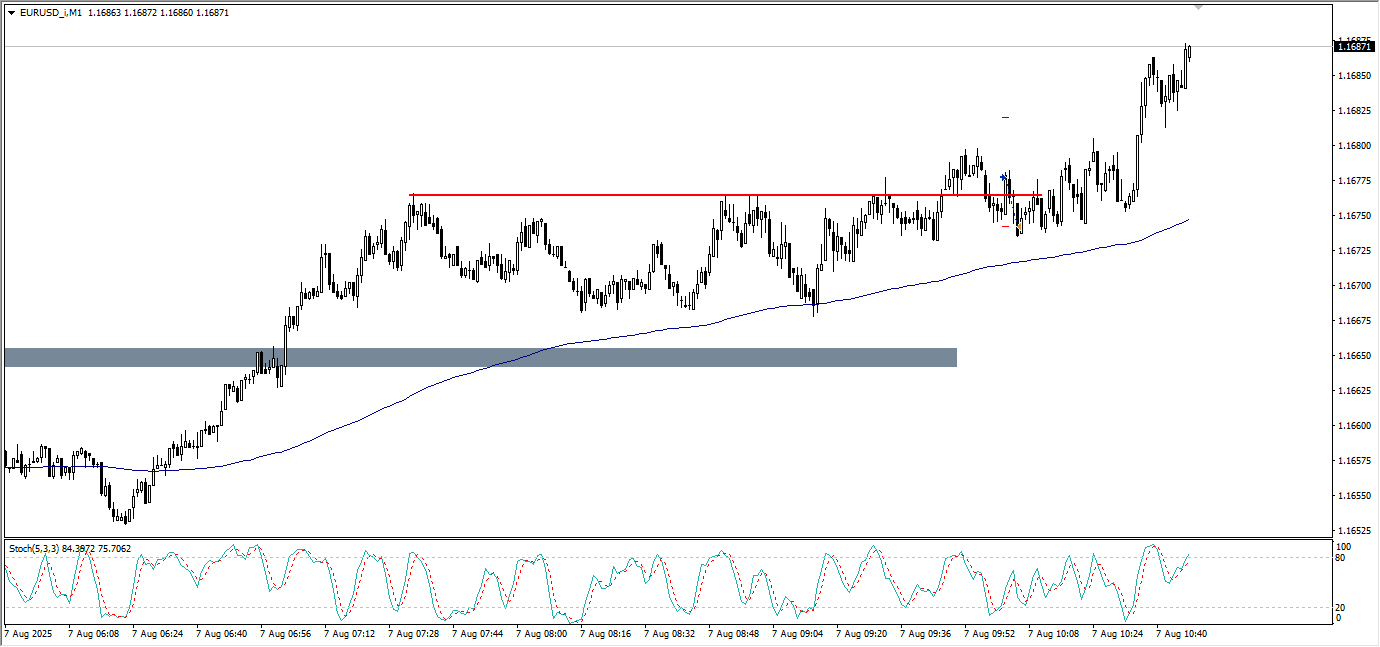Click the black current price label 1.16871
1380x647 pixels.
1354,47
